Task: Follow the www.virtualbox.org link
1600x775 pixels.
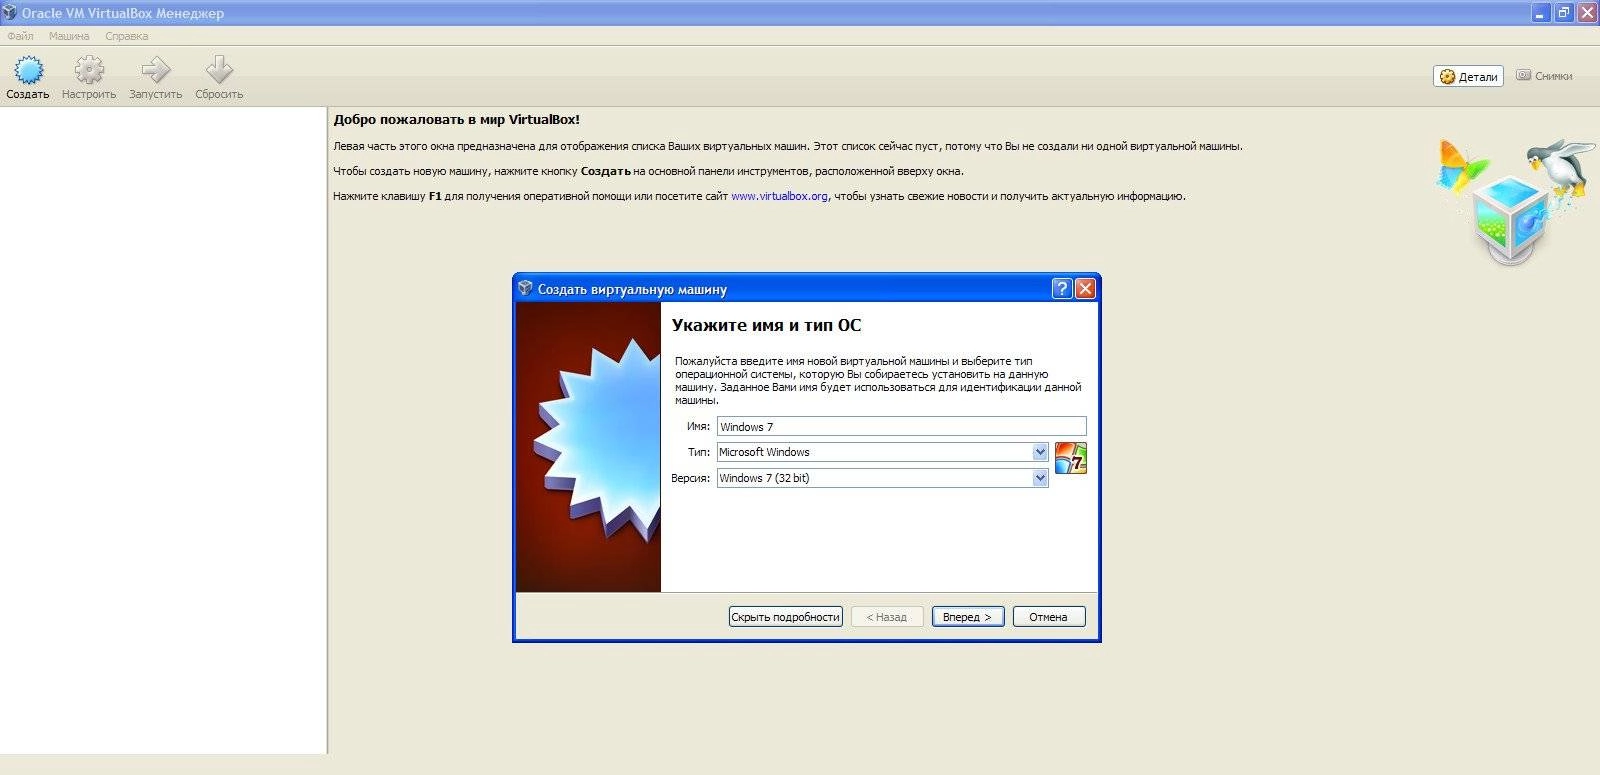Action: [x=779, y=196]
